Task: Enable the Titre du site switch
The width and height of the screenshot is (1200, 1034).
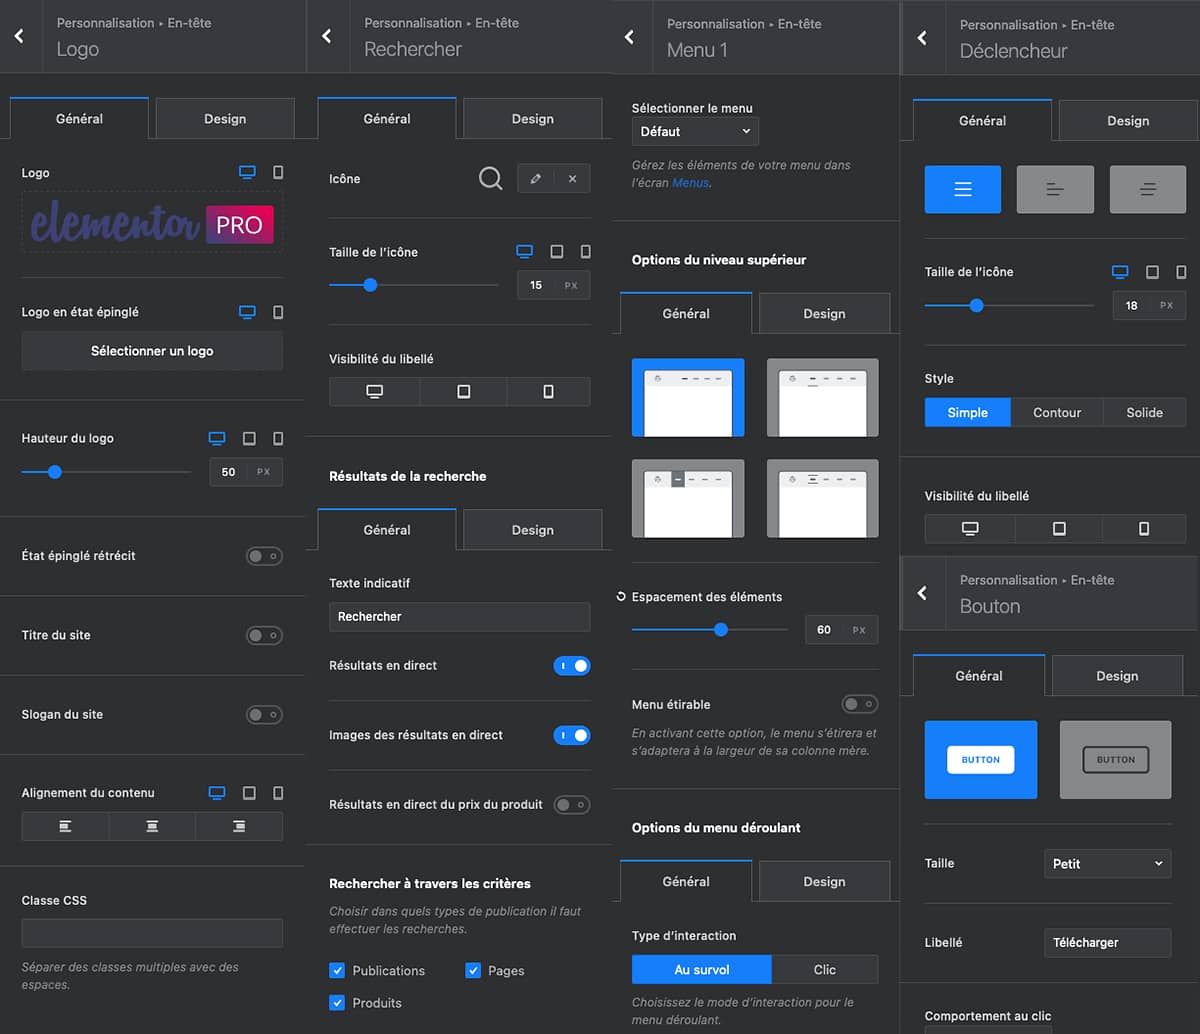Action: click(265, 635)
